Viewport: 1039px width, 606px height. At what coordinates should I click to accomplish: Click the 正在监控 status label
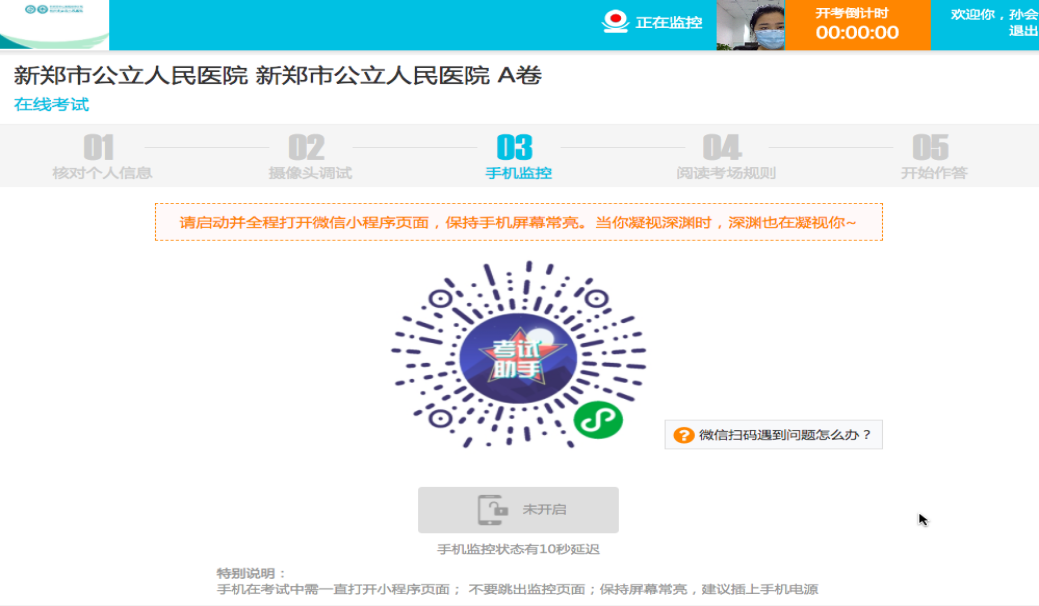pyautogui.click(x=669, y=23)
